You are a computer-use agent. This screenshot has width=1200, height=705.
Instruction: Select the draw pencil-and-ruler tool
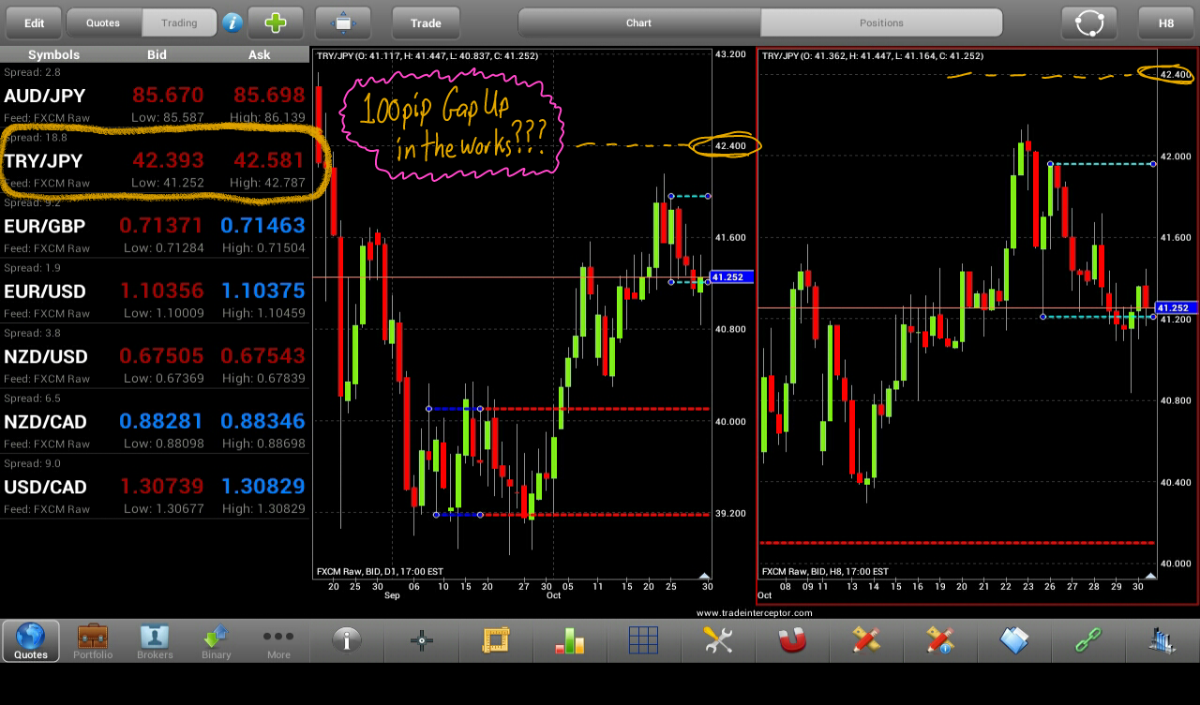[x=866, y=640]
